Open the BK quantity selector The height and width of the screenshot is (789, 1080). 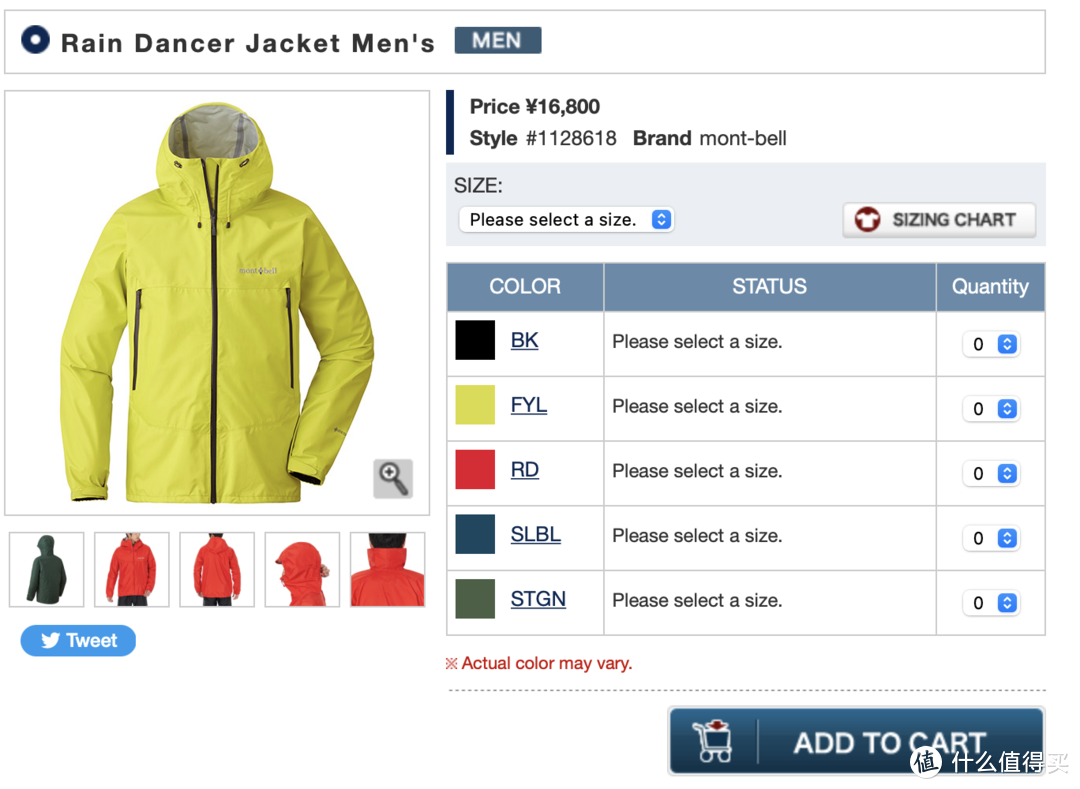coord(990,344)
